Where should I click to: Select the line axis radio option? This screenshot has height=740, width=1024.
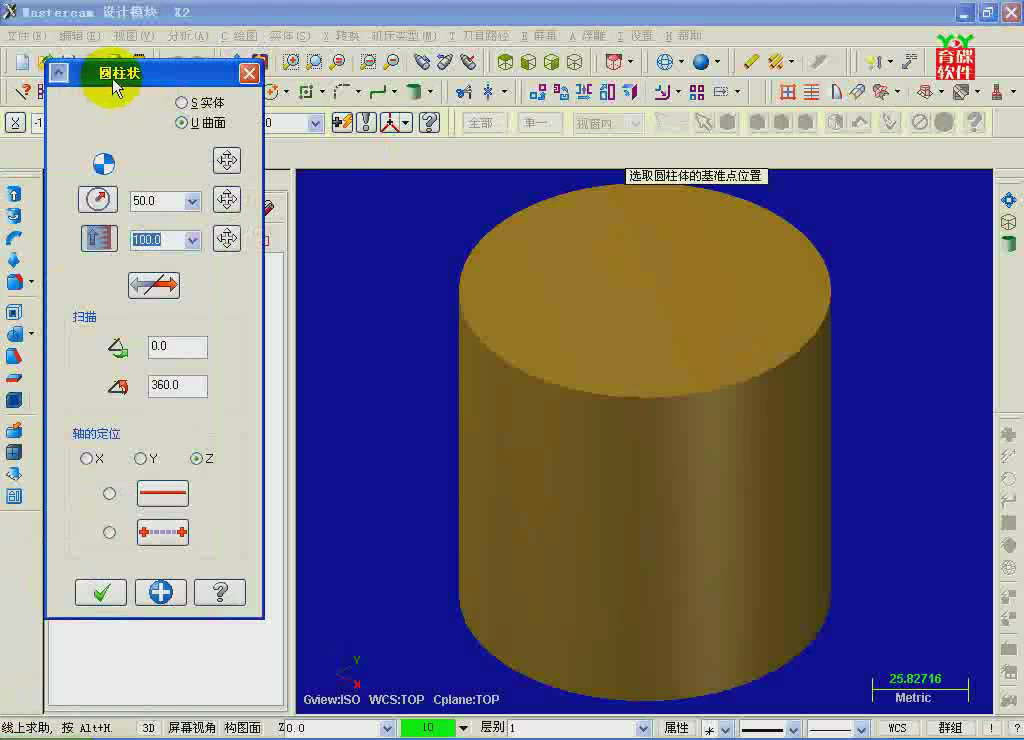[x=109, y=494]
